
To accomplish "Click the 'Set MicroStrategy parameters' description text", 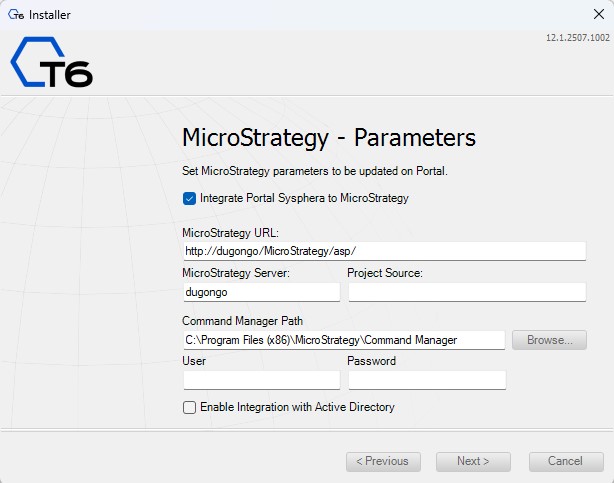I will click(x=315, y=171).
